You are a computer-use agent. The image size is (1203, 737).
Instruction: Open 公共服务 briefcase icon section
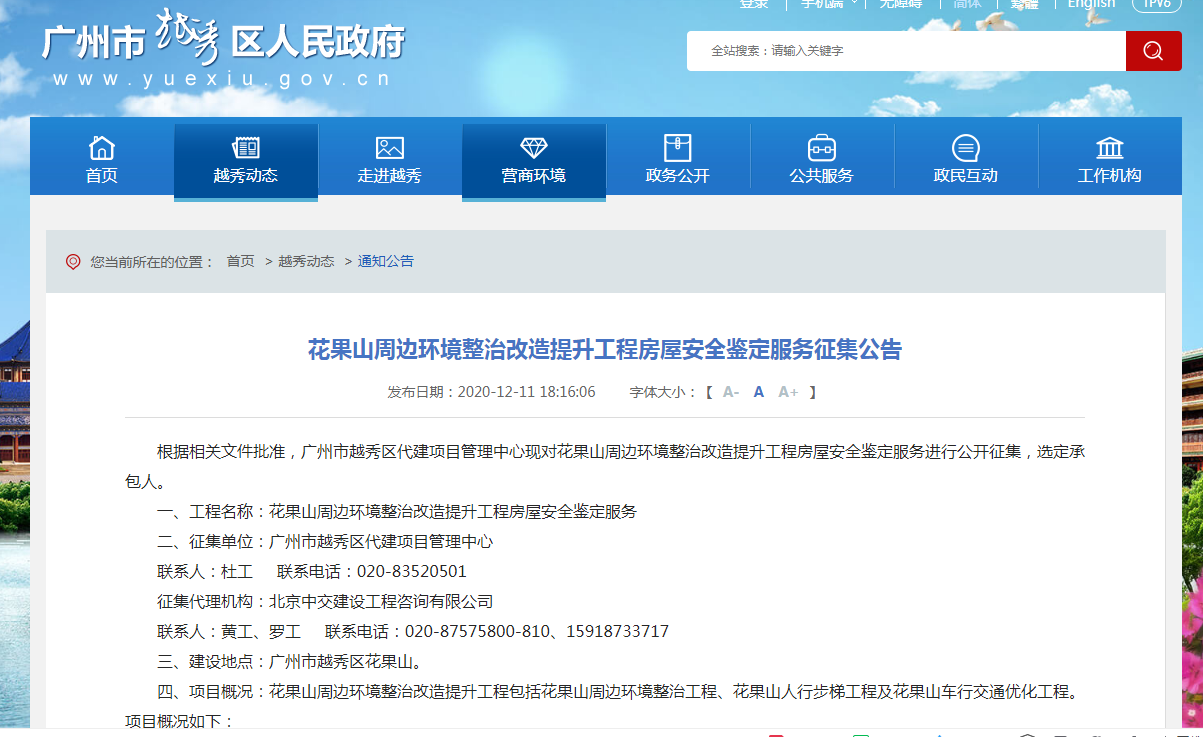coord(821,149)
